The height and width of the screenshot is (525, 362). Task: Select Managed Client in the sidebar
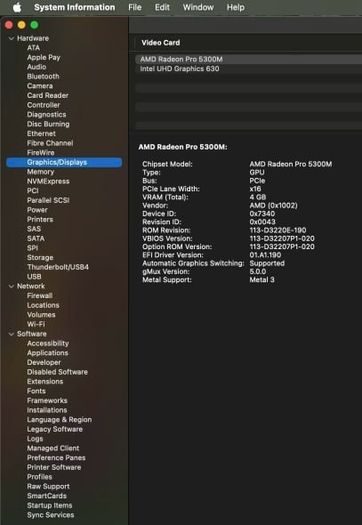(x=53, y=449)
